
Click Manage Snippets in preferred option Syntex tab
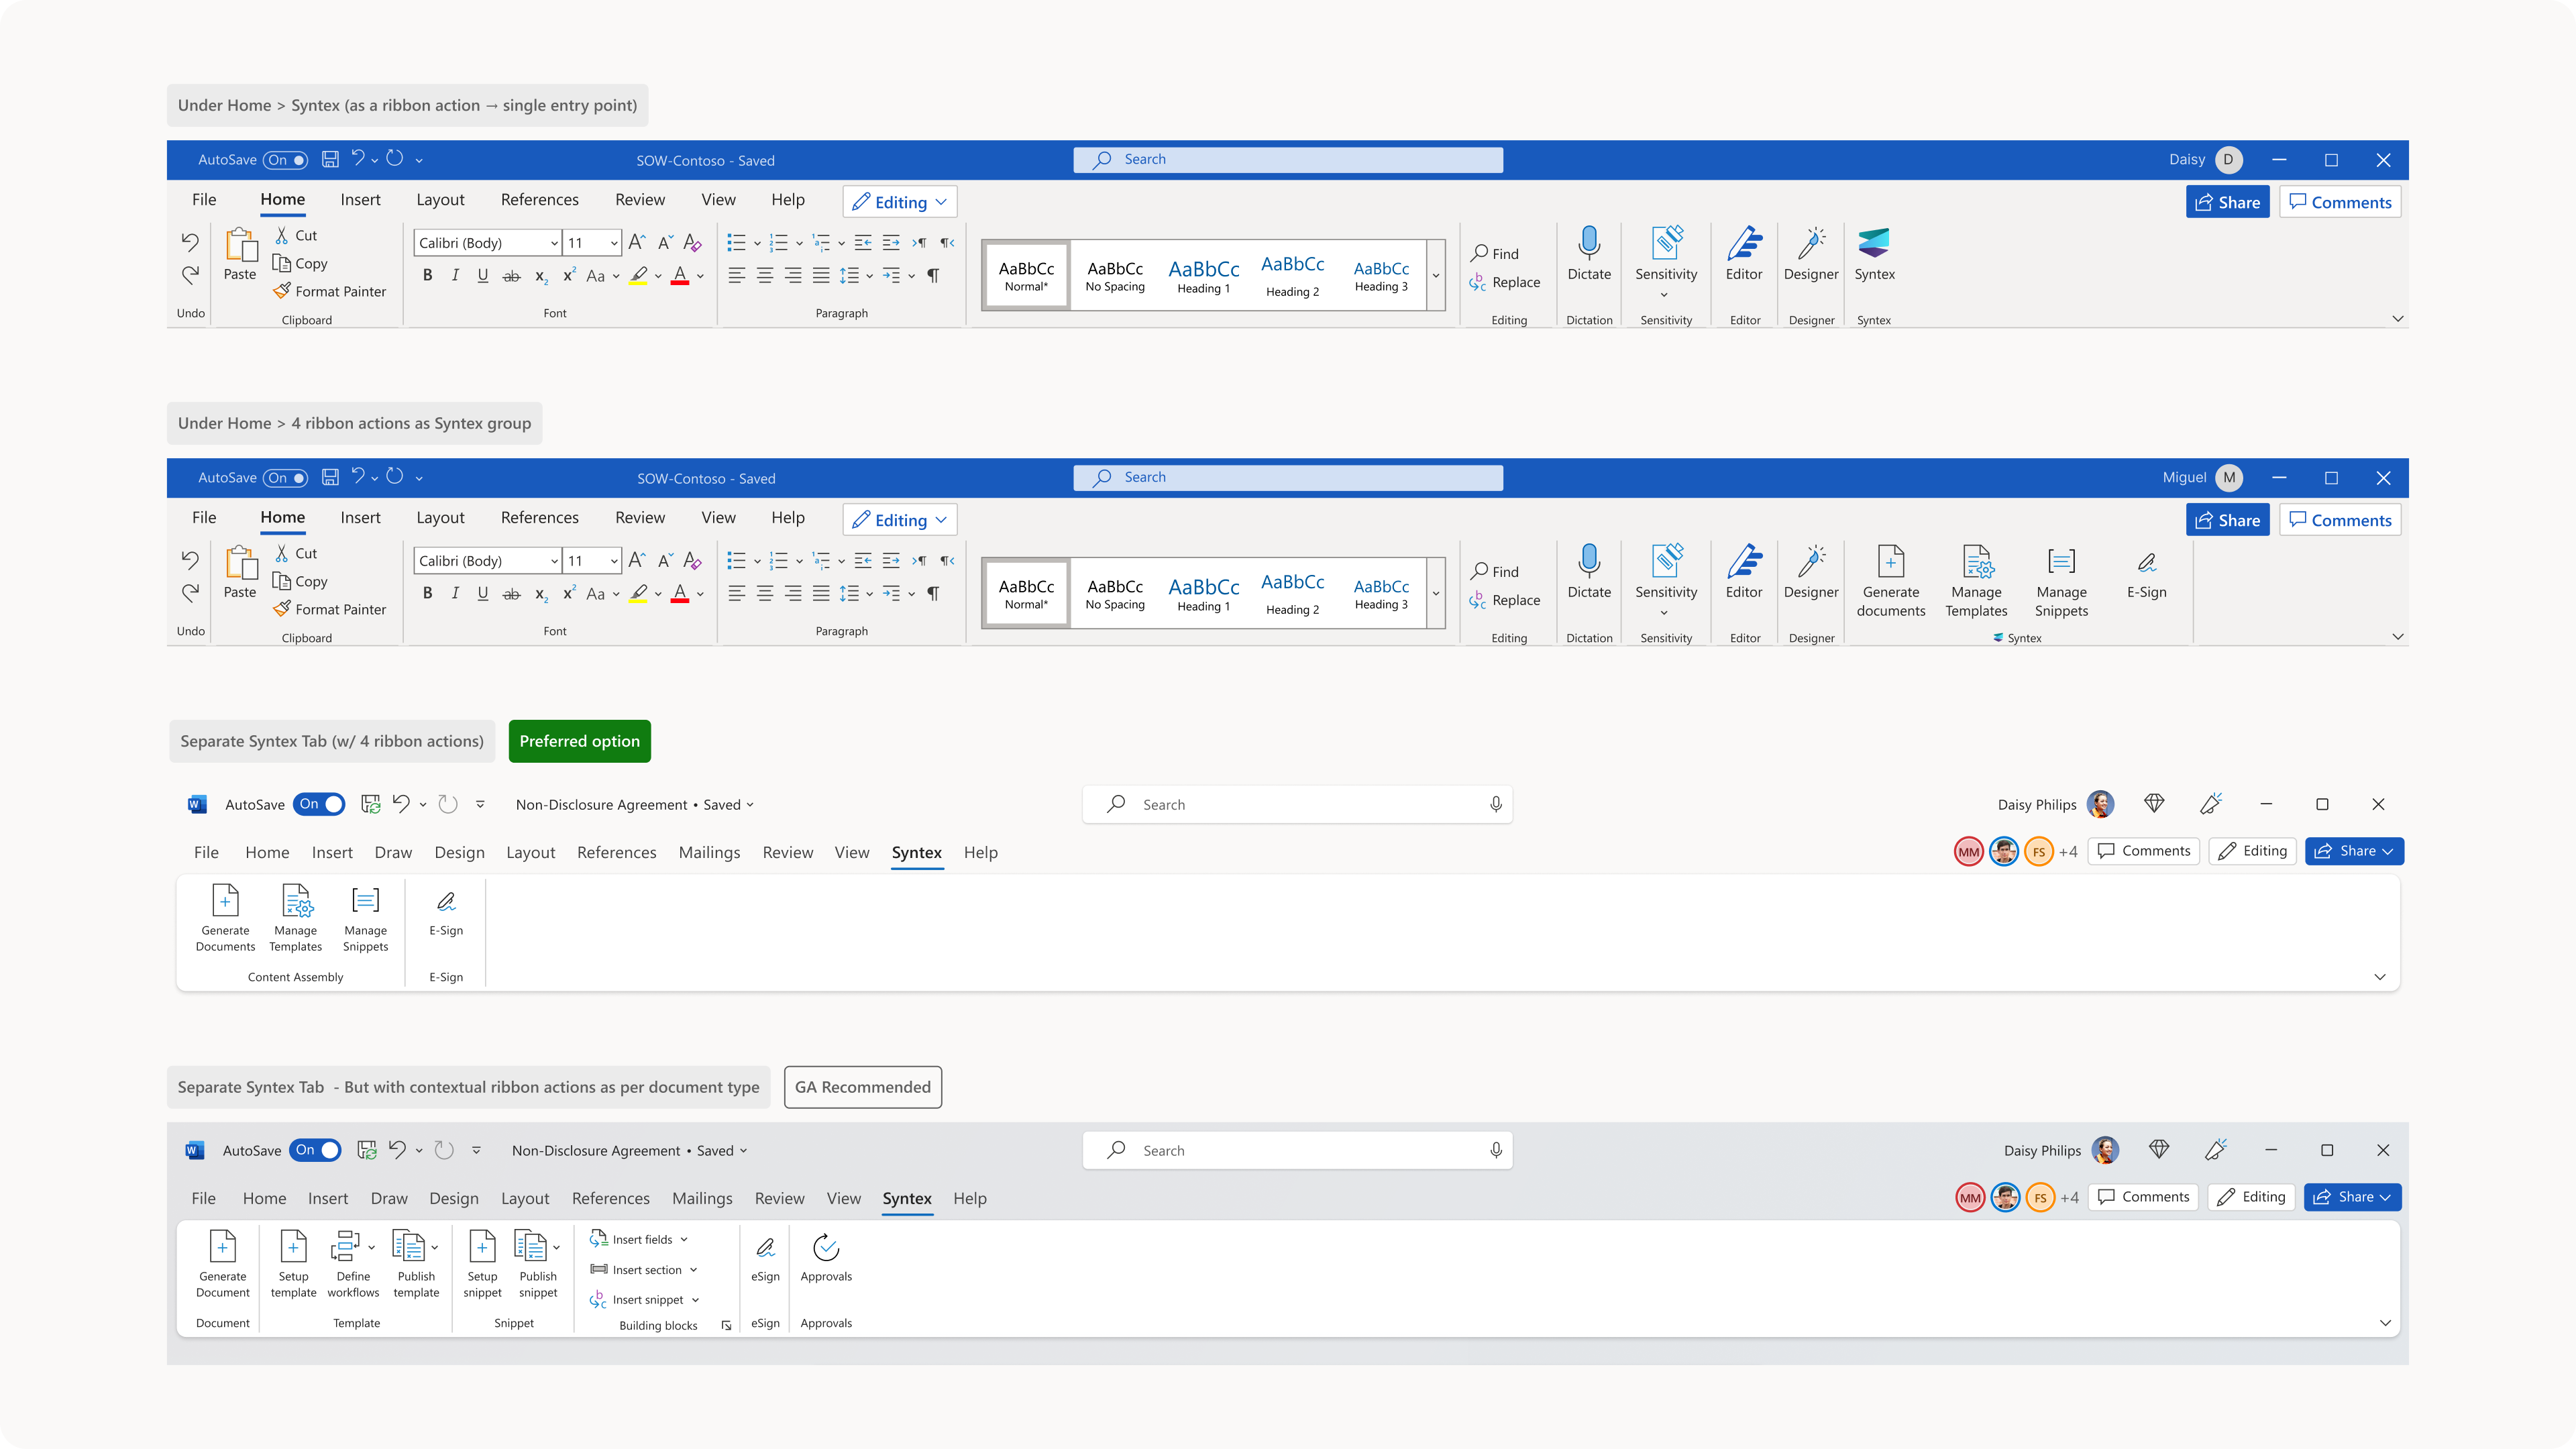pos(366,917)
